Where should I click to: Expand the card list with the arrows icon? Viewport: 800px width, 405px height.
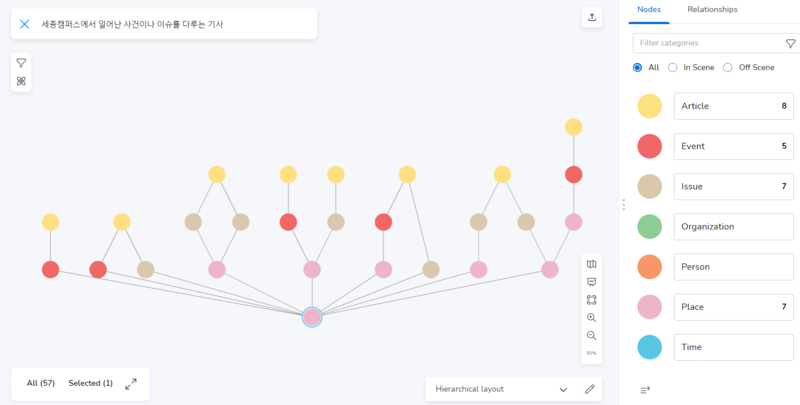click(x=131, y=383)
